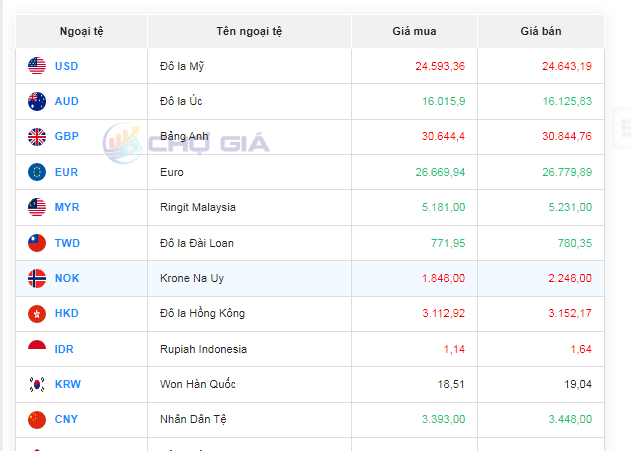Click the European Union flag icon
Image resolution: width=631 pixels, height=451 pixels.
[x=37, y=172]
